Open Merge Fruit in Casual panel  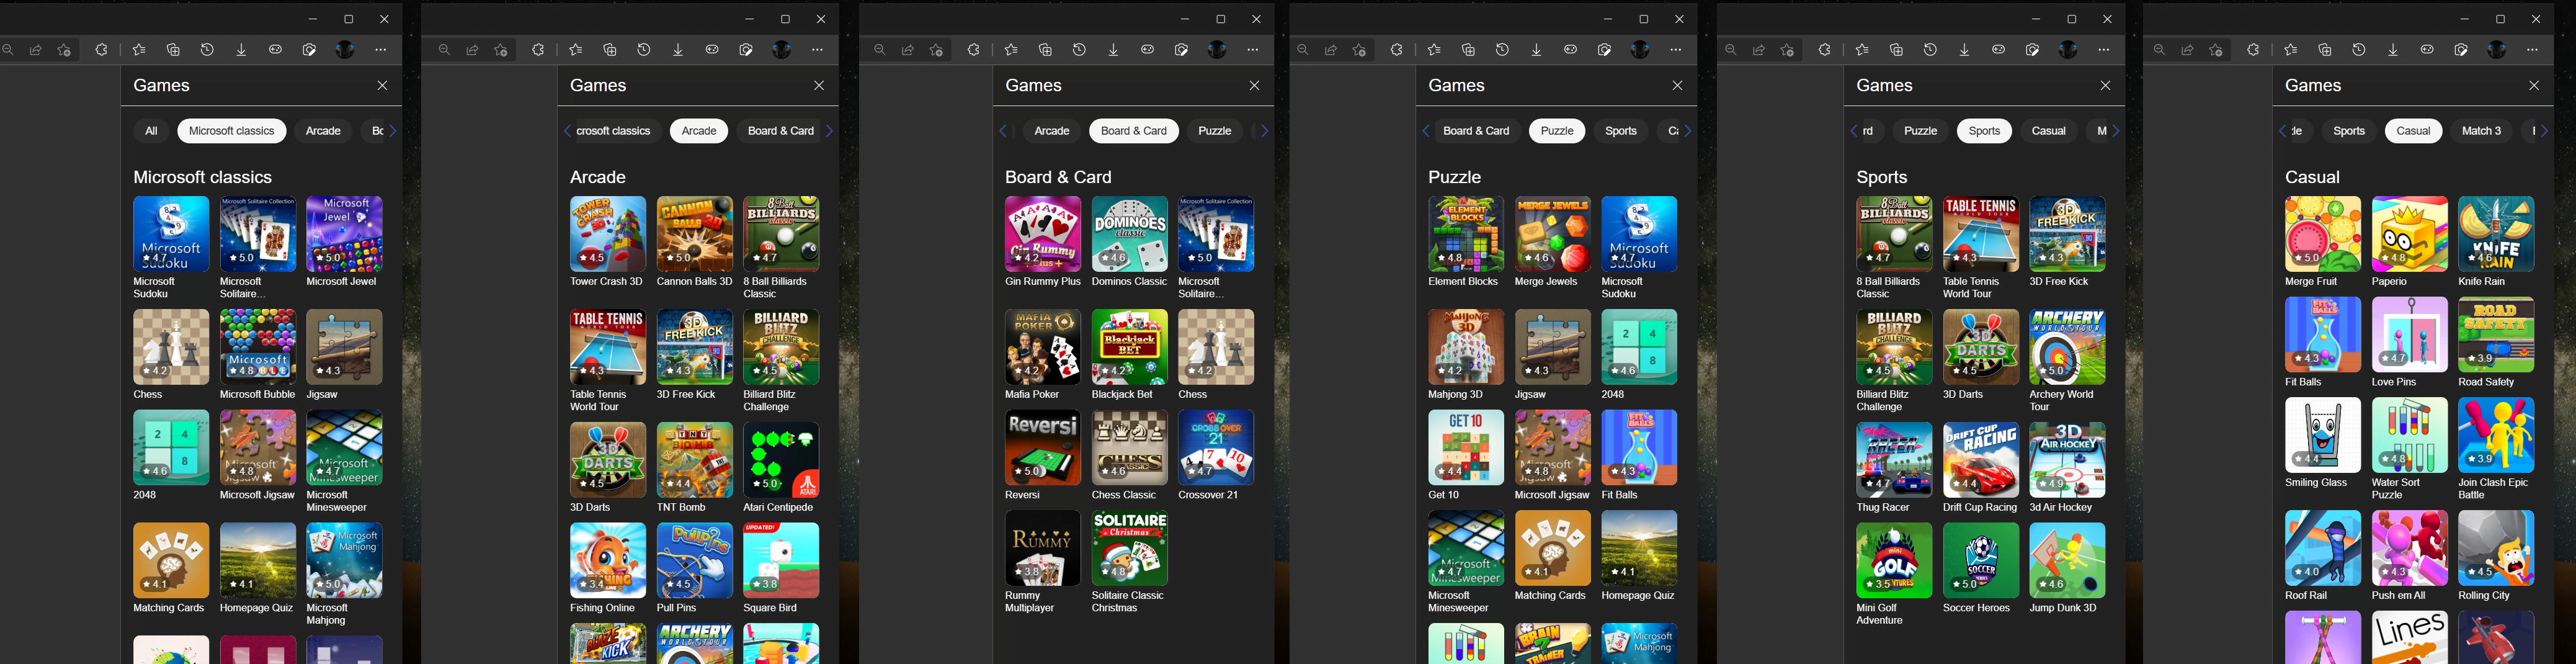(x=2323, y=241)
